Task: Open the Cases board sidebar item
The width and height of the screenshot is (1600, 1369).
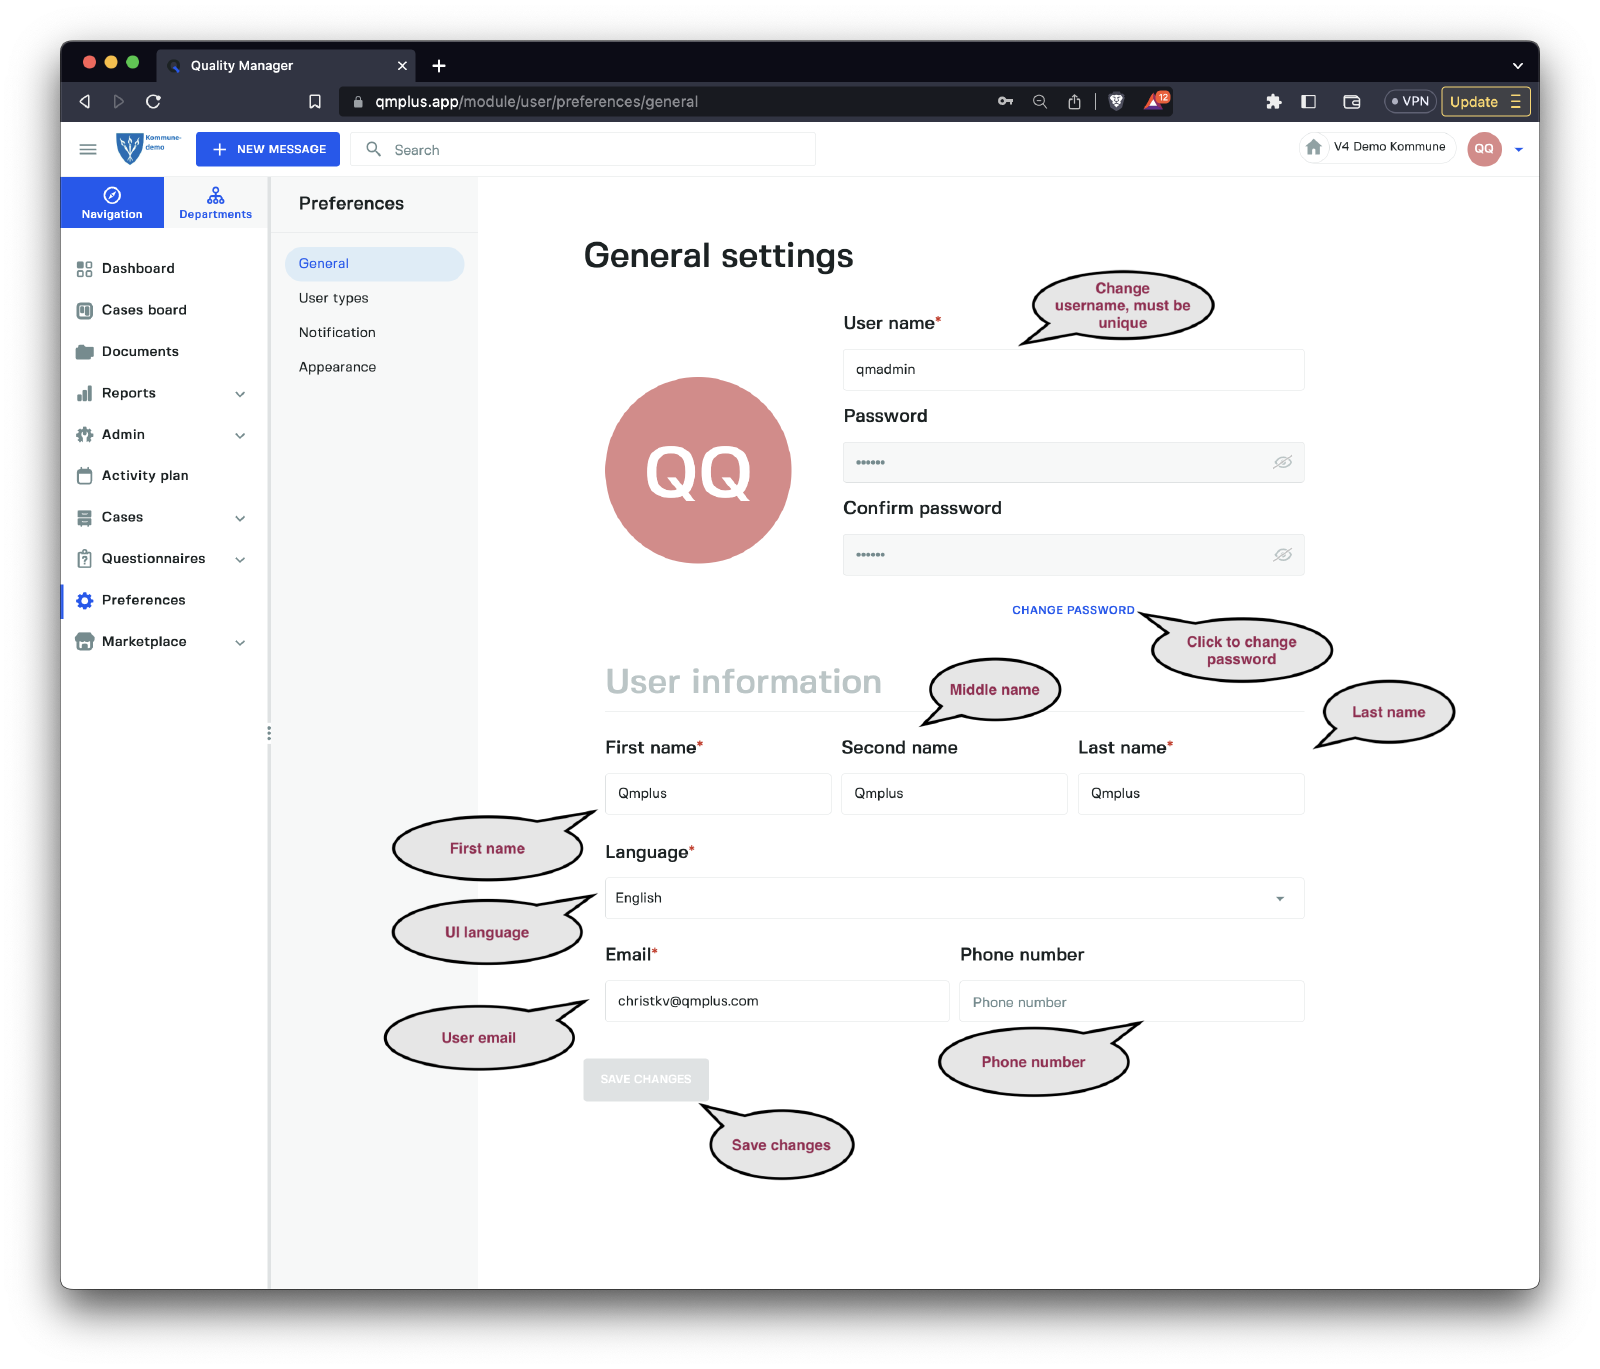Action: pyautogui.click(x=144, y=310)
